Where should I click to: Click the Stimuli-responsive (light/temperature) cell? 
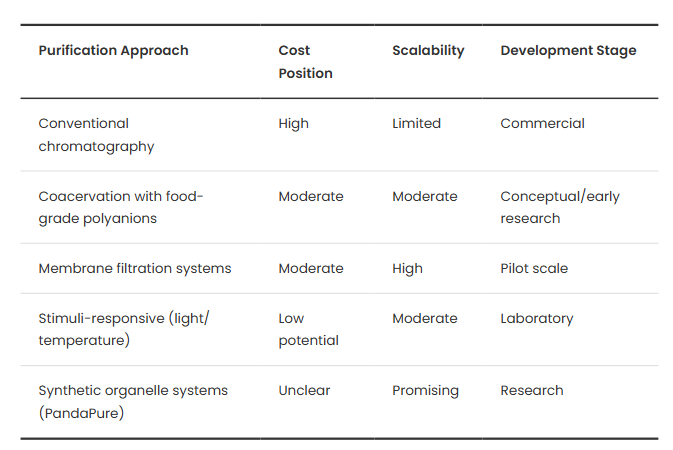(x=123, y=329)
